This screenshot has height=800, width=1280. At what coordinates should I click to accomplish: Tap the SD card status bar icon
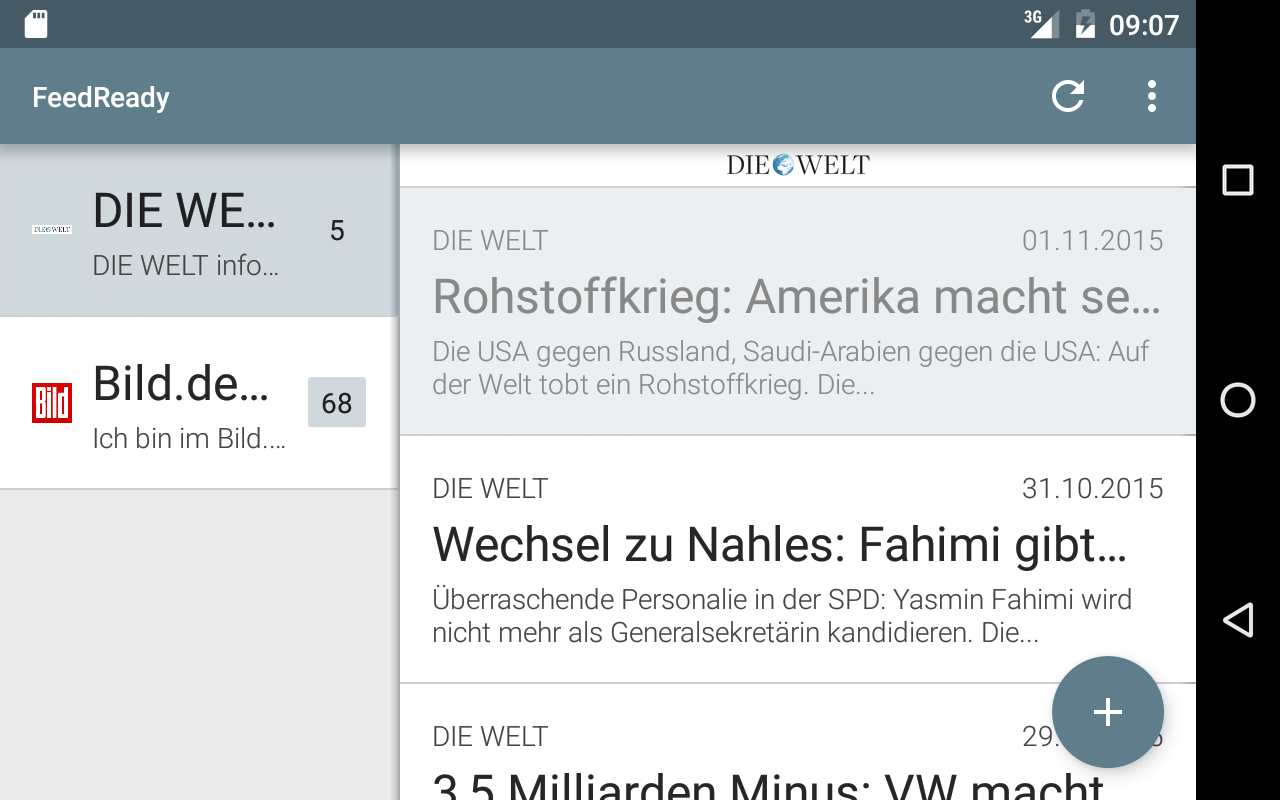36,24
